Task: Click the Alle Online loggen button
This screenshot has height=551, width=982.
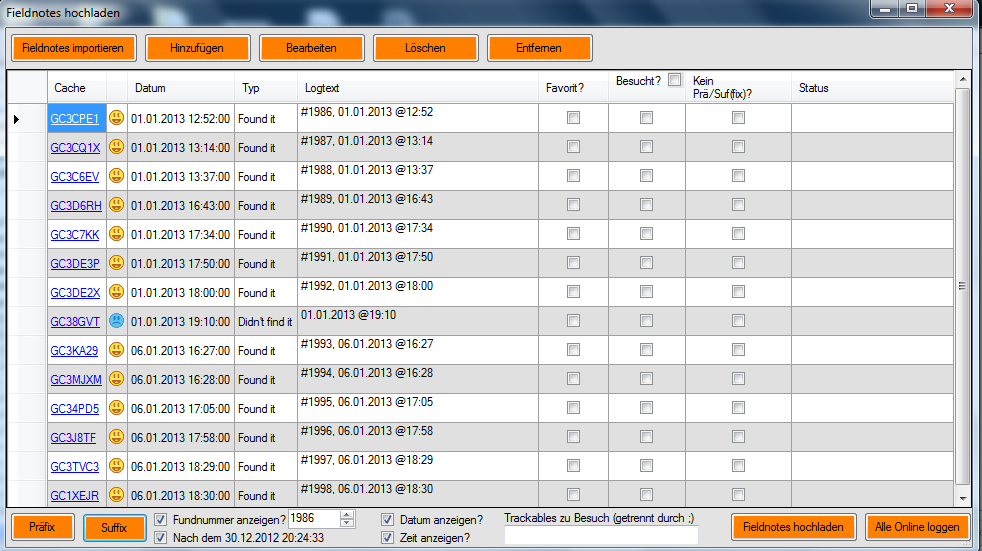Action: click(x=917, y=527)
